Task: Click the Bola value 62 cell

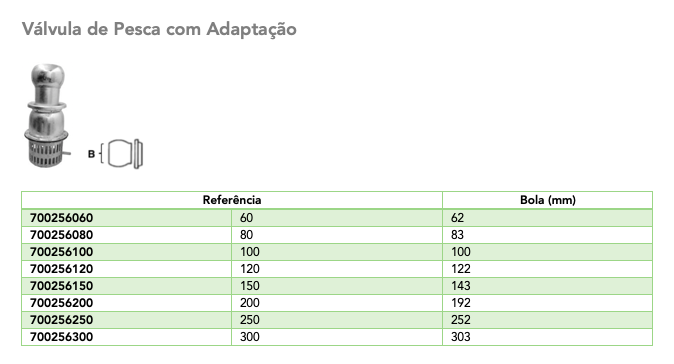Action: [x=547, y=218]
